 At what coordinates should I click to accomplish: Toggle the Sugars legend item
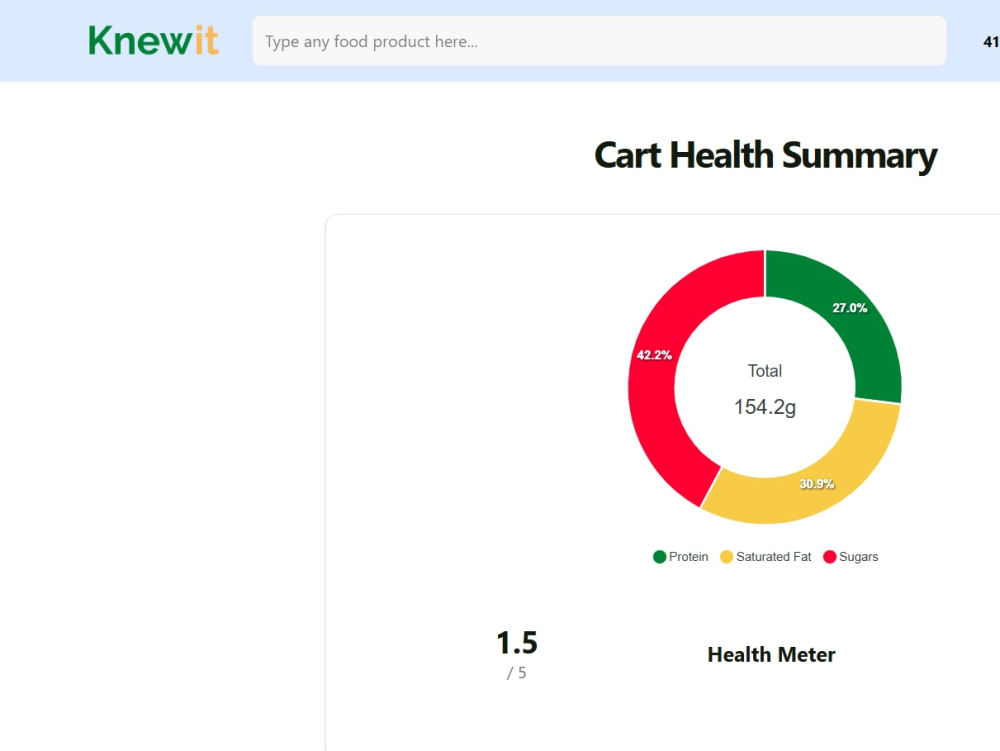(851, 557)
